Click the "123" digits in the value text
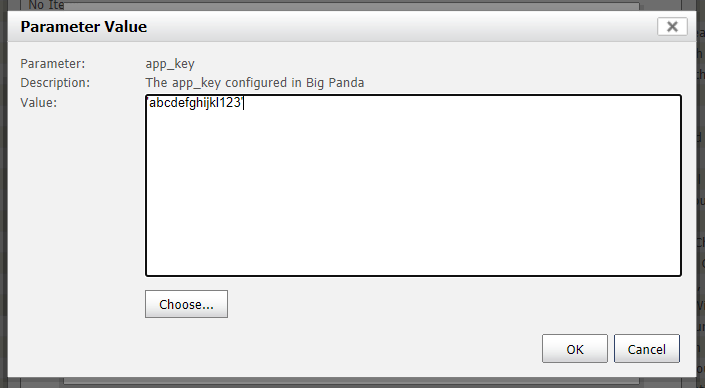This screenshot has width=705, height=388. [229, 103]
